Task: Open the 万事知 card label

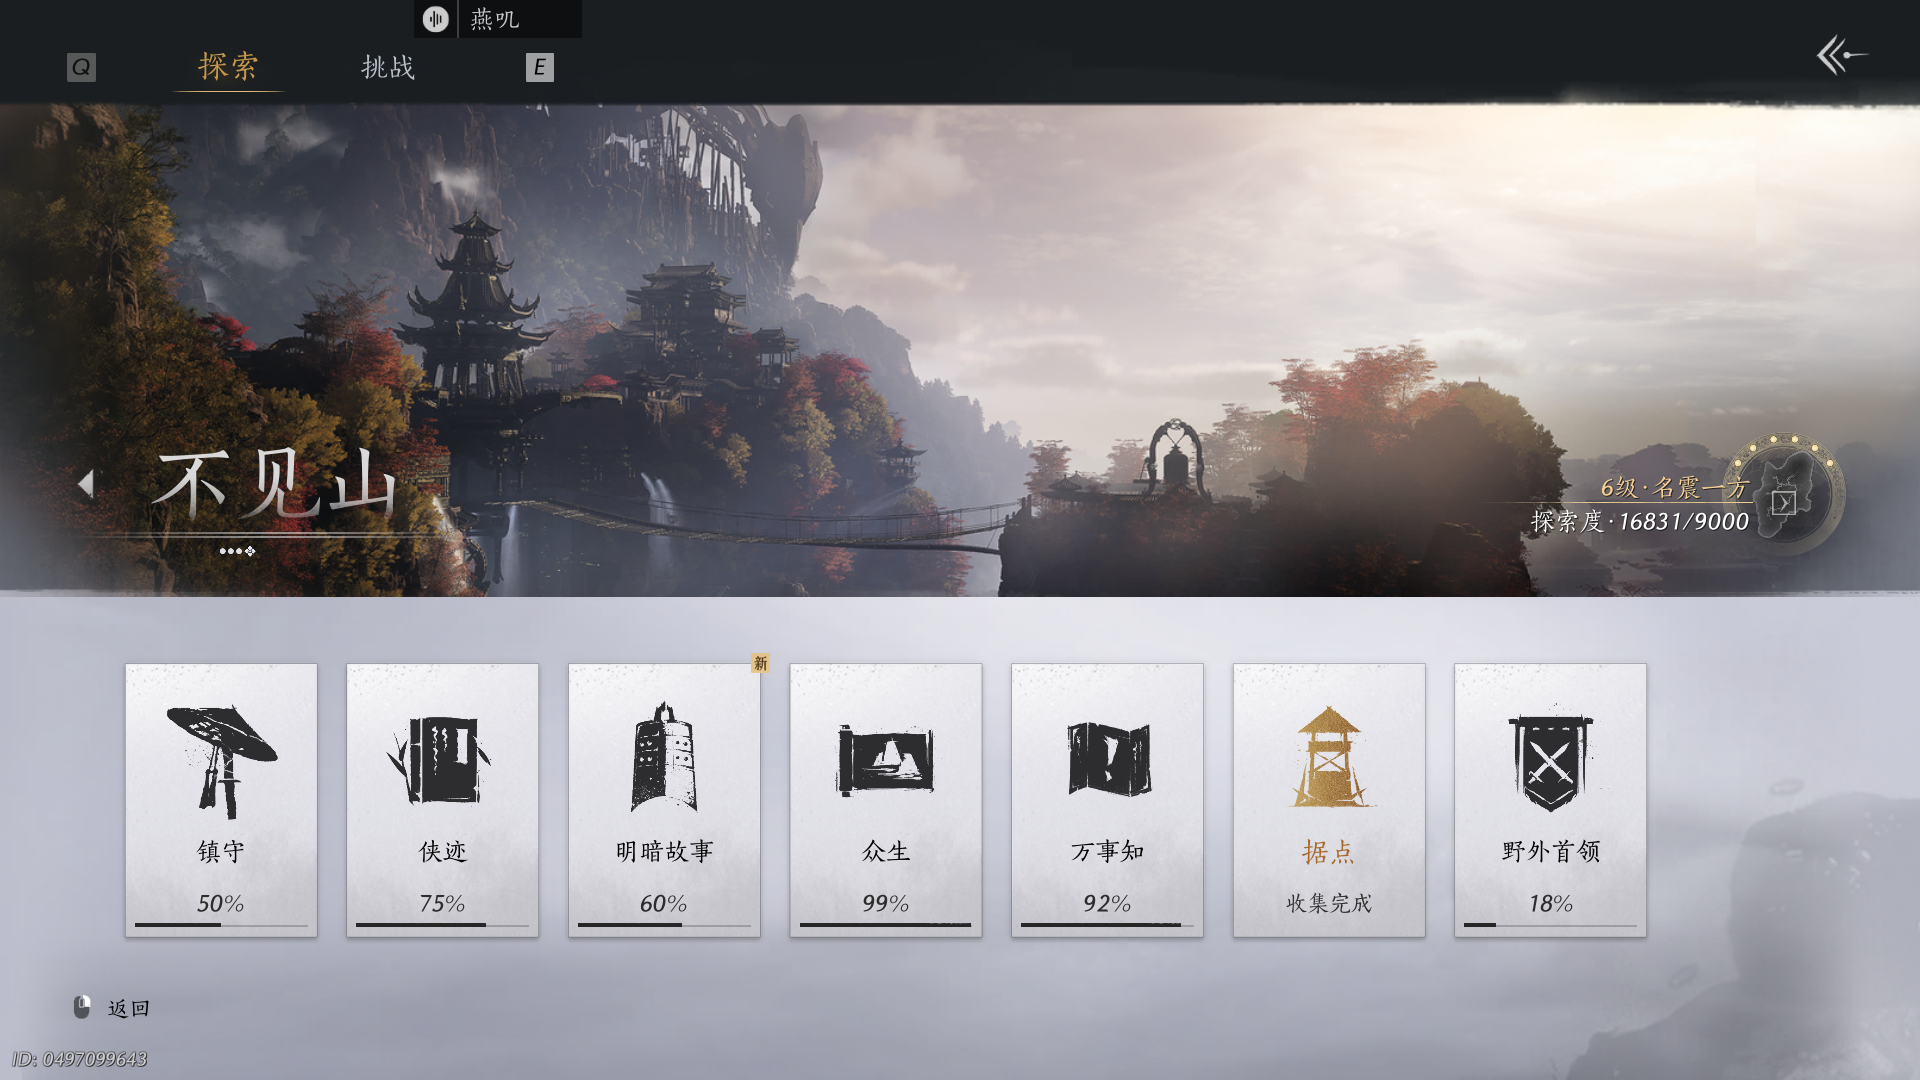Action: click(x=1108, y=851)
